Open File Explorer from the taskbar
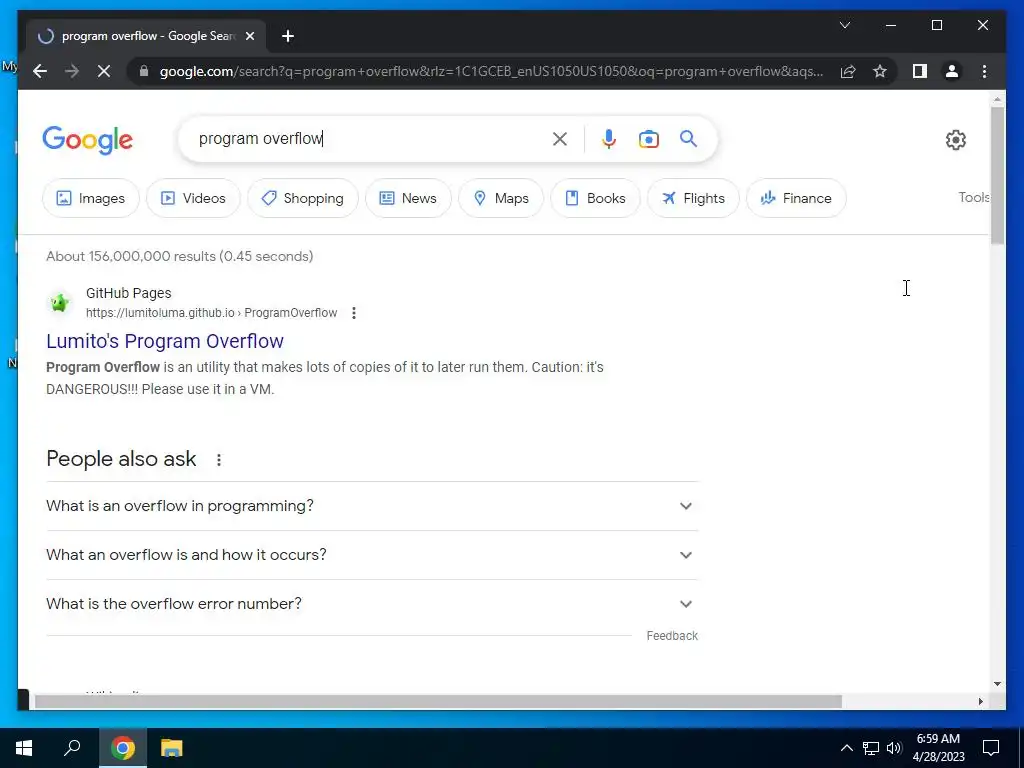This screenshot has height=768, width=1024. pyautogui.click(x=172, y=748)
